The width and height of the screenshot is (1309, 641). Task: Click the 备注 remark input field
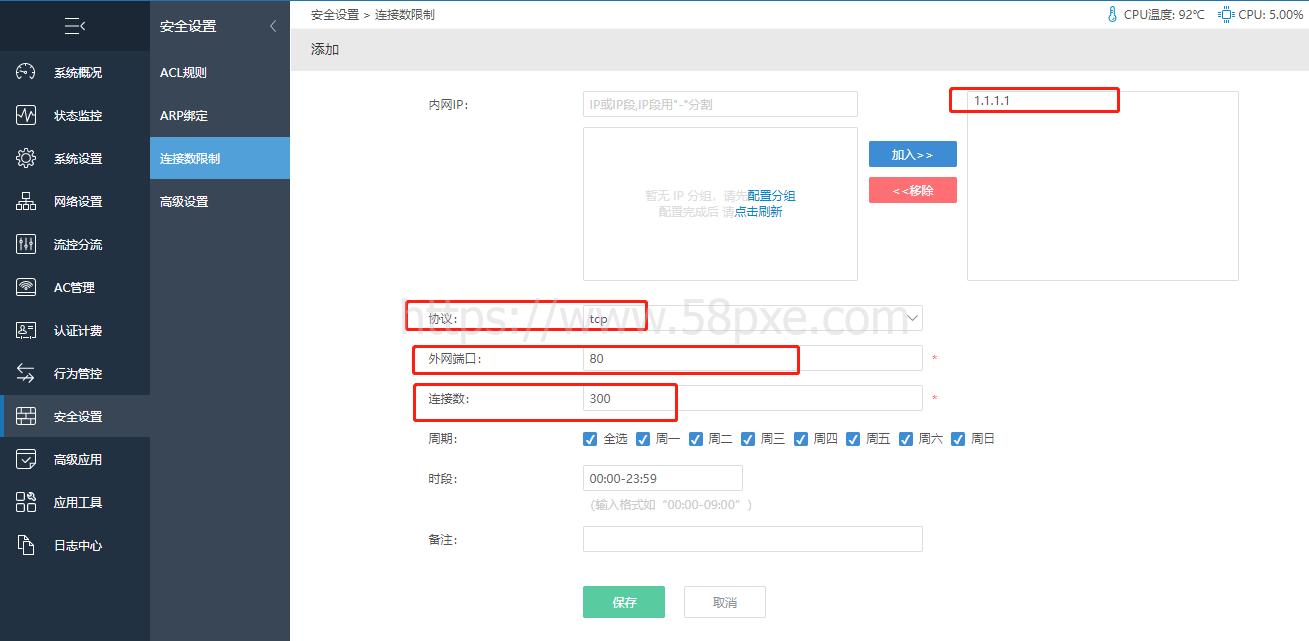[x=752, y=540]
